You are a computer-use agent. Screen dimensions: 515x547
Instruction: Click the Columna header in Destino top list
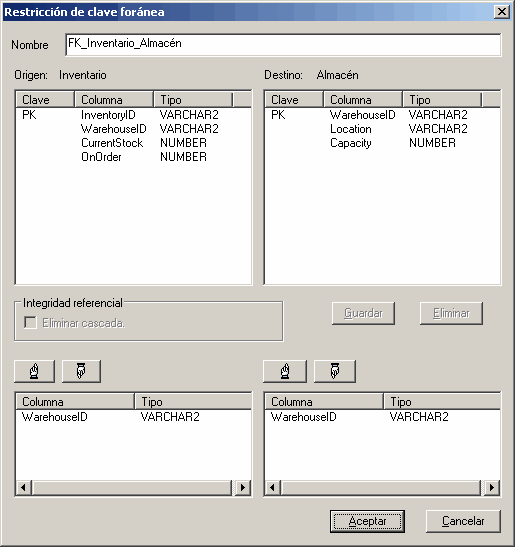(x=363, y=100)
